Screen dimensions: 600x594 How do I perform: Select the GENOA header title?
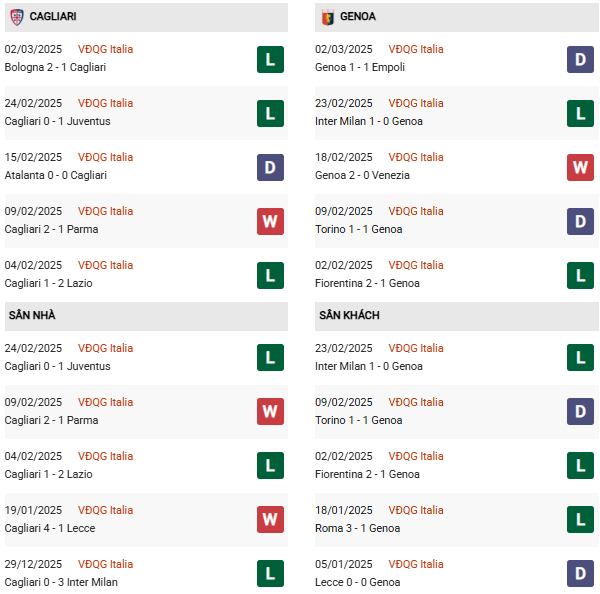(x=358, y=17)
